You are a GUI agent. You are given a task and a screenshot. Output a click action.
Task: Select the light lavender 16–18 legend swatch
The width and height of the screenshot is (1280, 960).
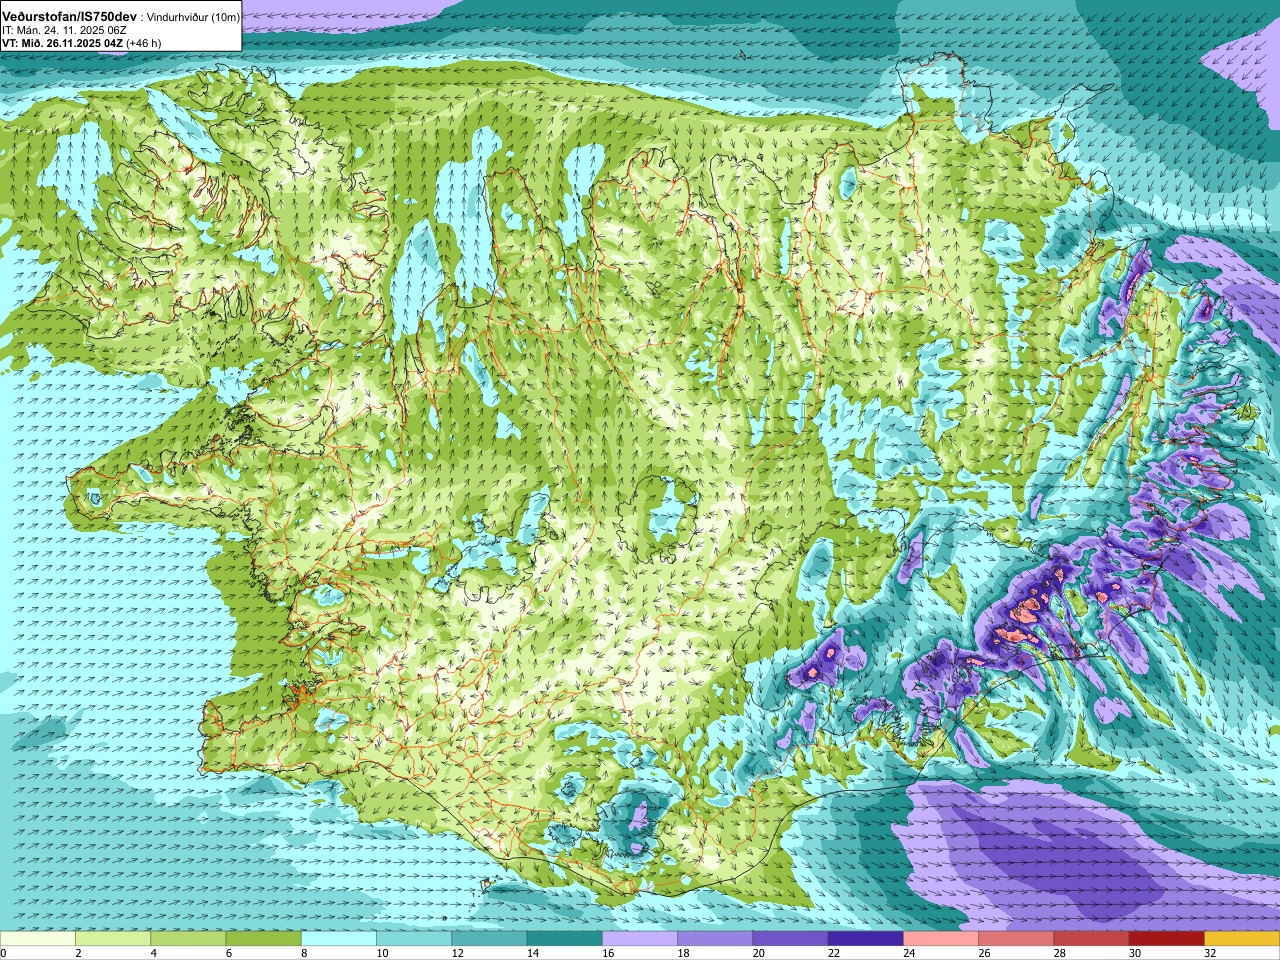(640, 939)
